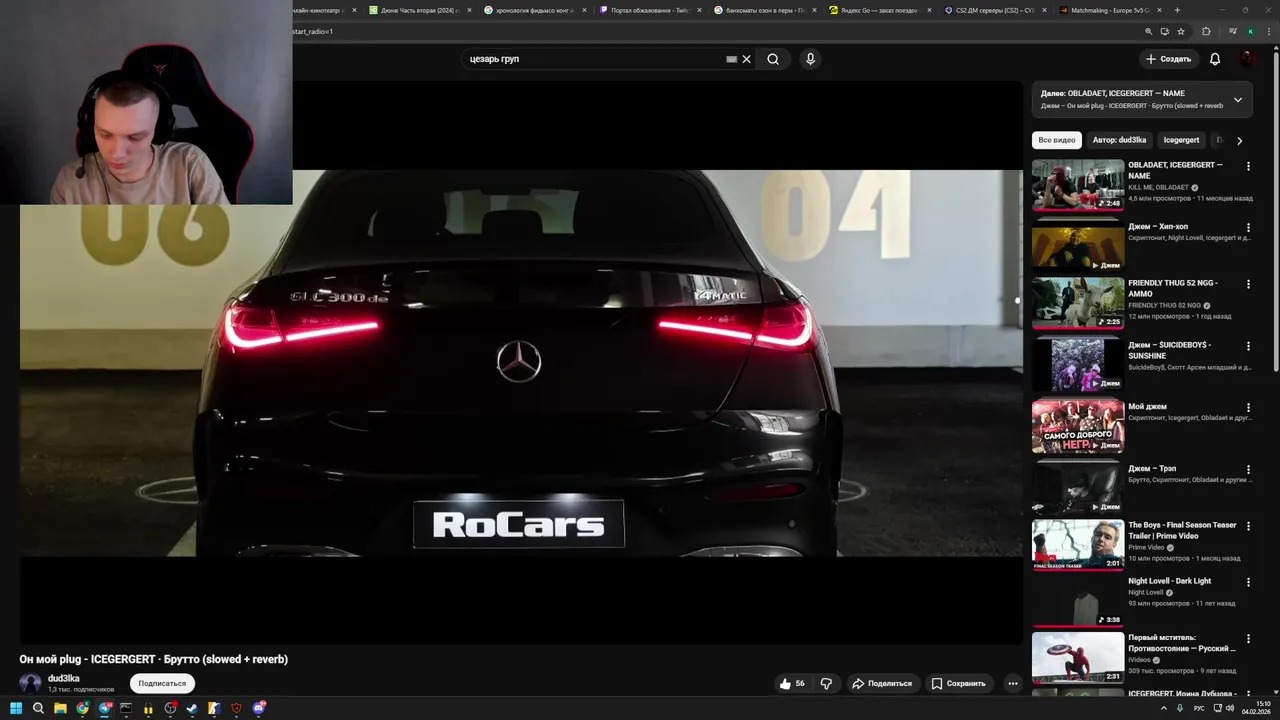The height and width of the screenshot is (720, 1280).
Task: Open the Chrome extensions puzzle icon
Action: click(1206, 31)
